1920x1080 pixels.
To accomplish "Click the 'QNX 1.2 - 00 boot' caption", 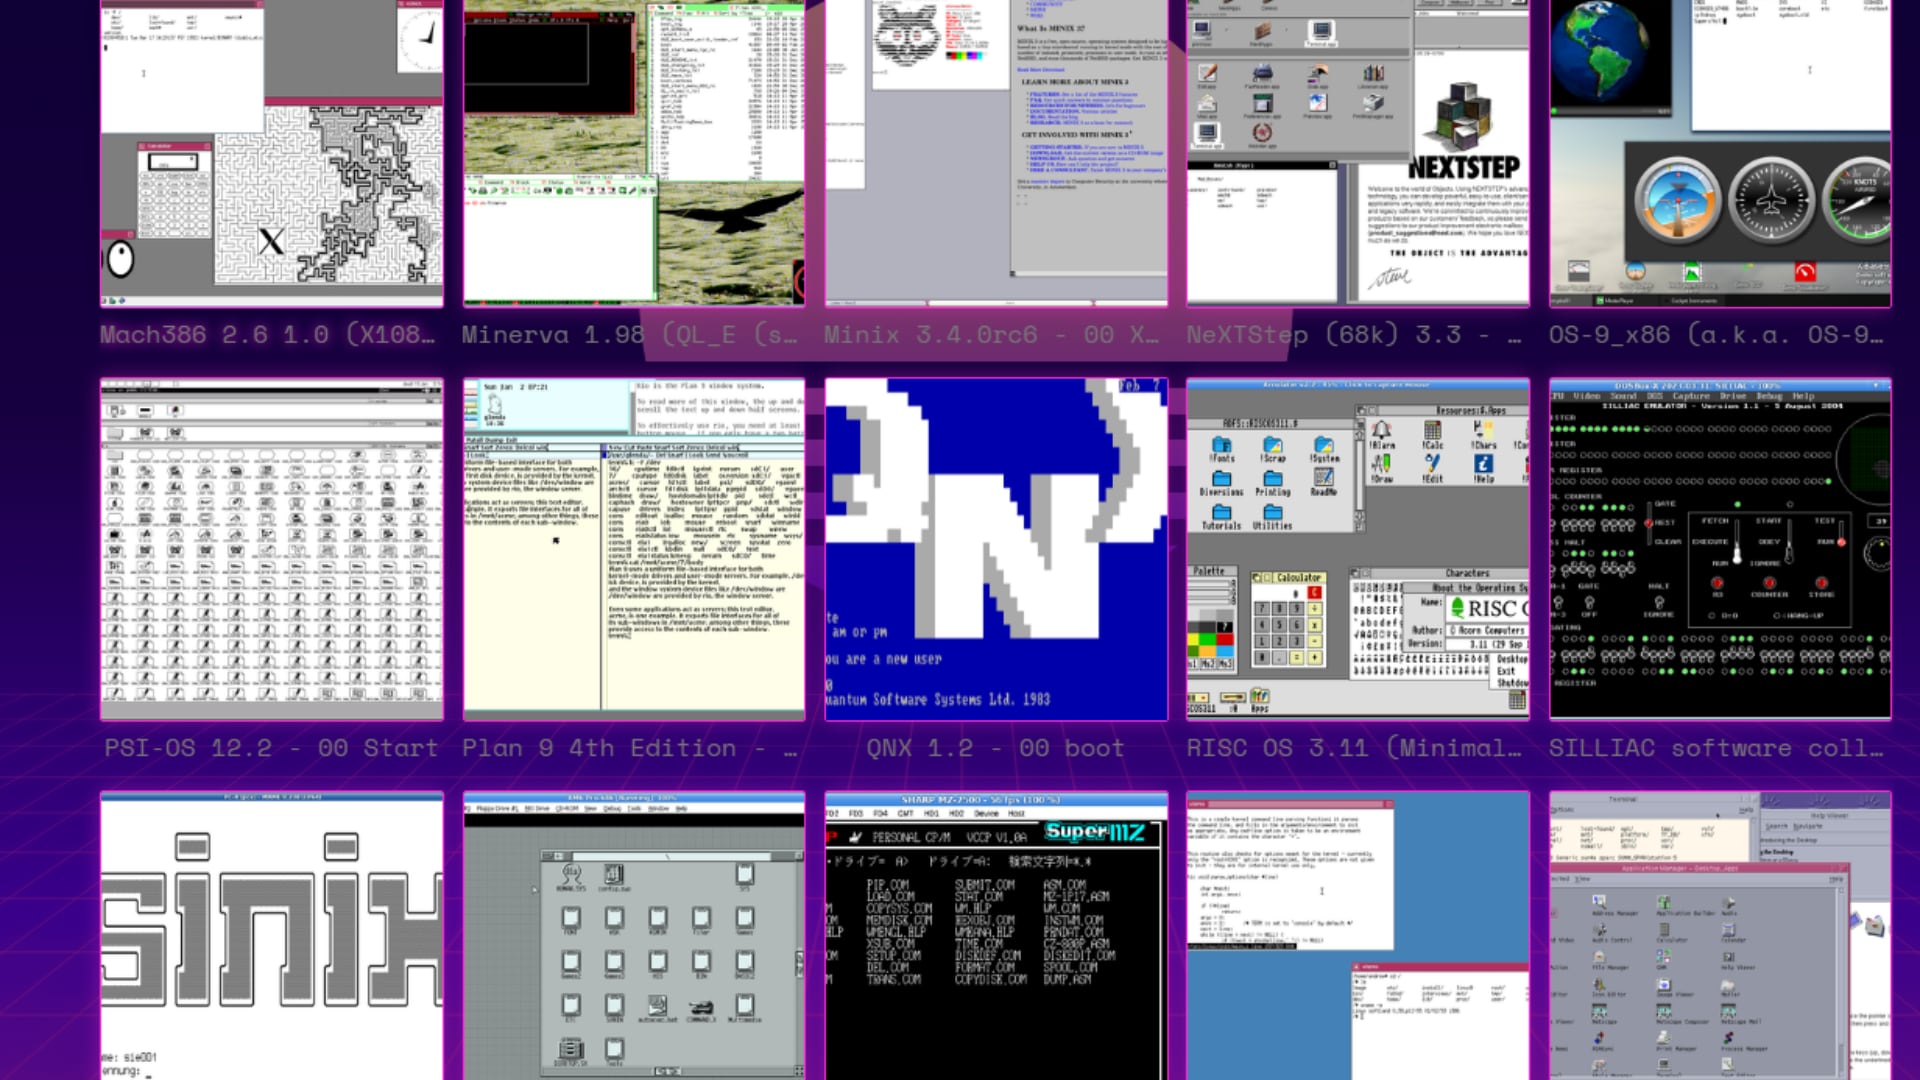I will click(x=996, y=748).
